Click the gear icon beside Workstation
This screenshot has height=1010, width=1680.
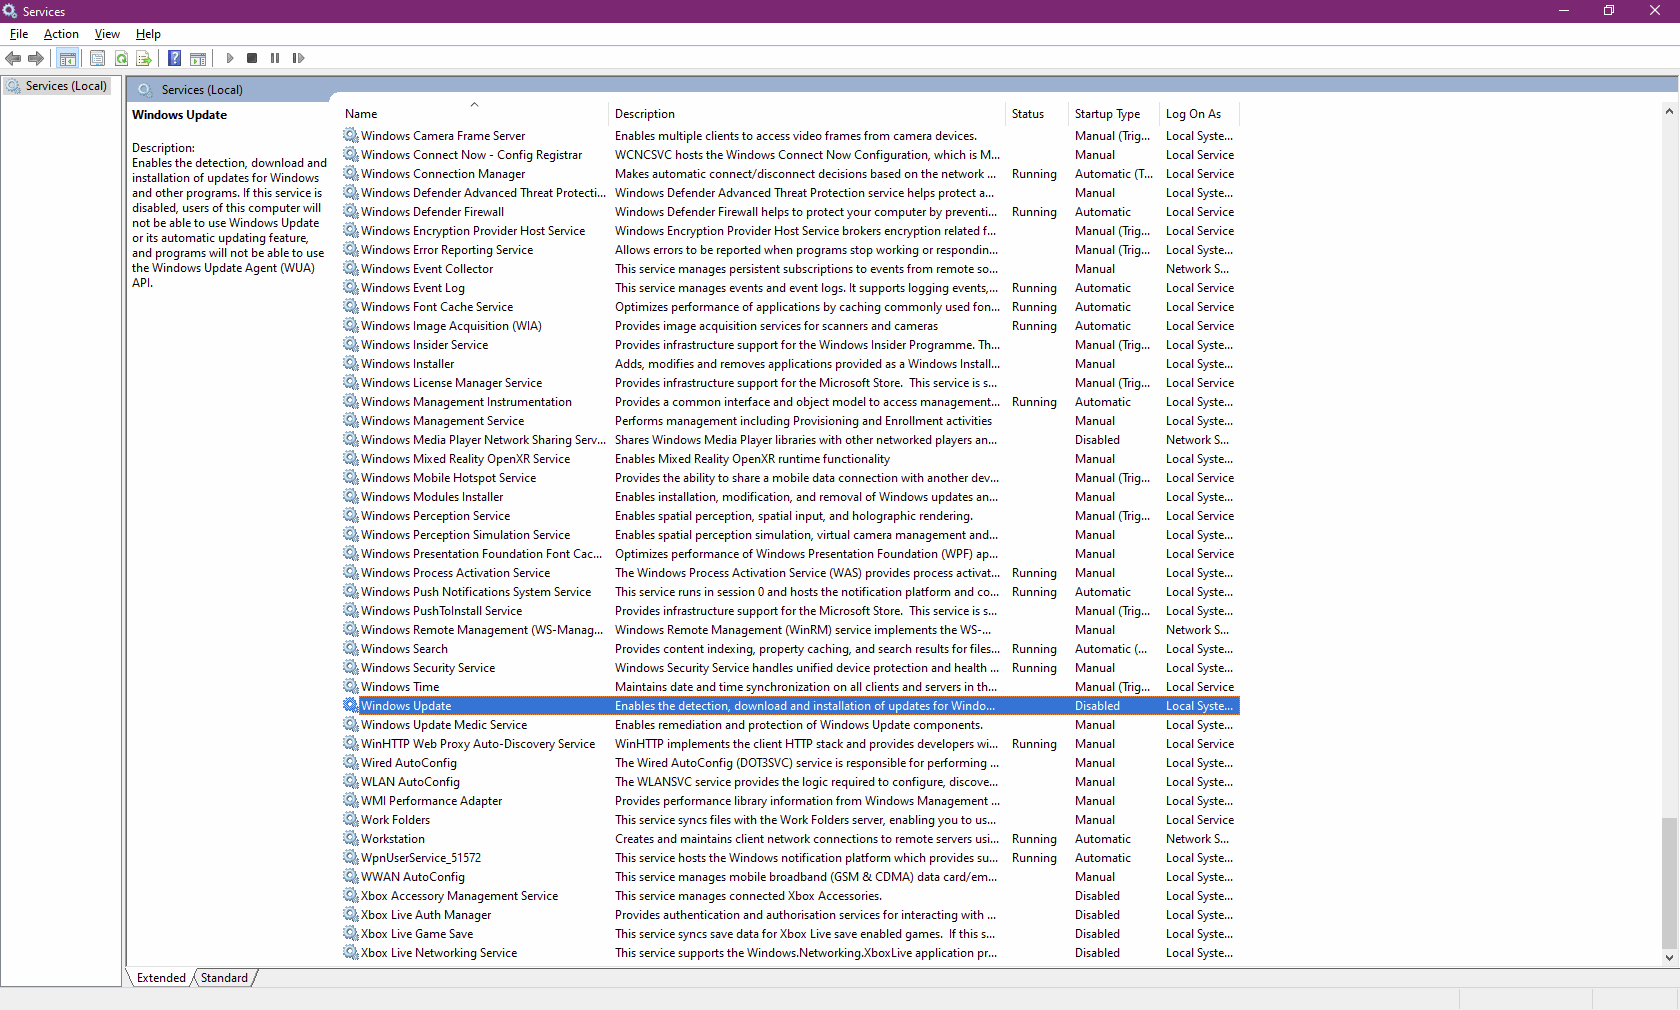tap(351, 839)
